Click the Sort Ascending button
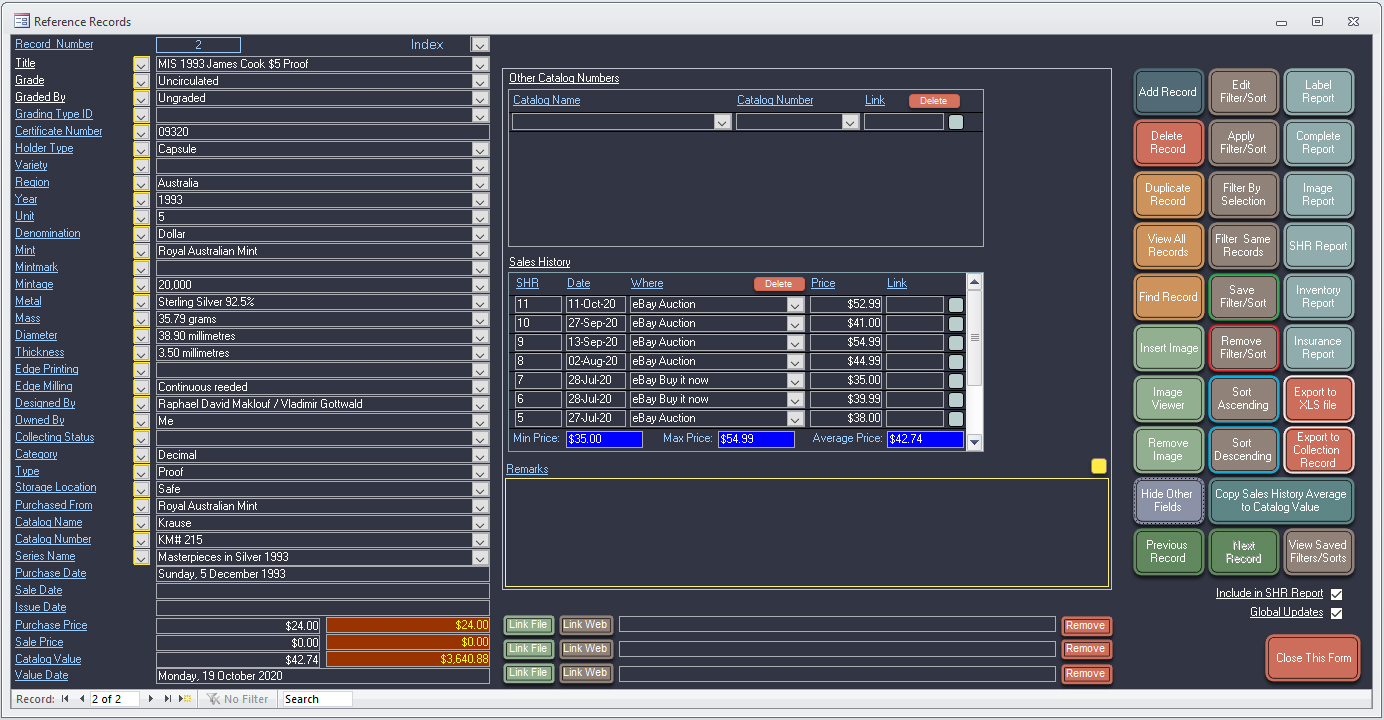Image resolution: width=1384 pixels, height=720 pixels. (1243, 398)
